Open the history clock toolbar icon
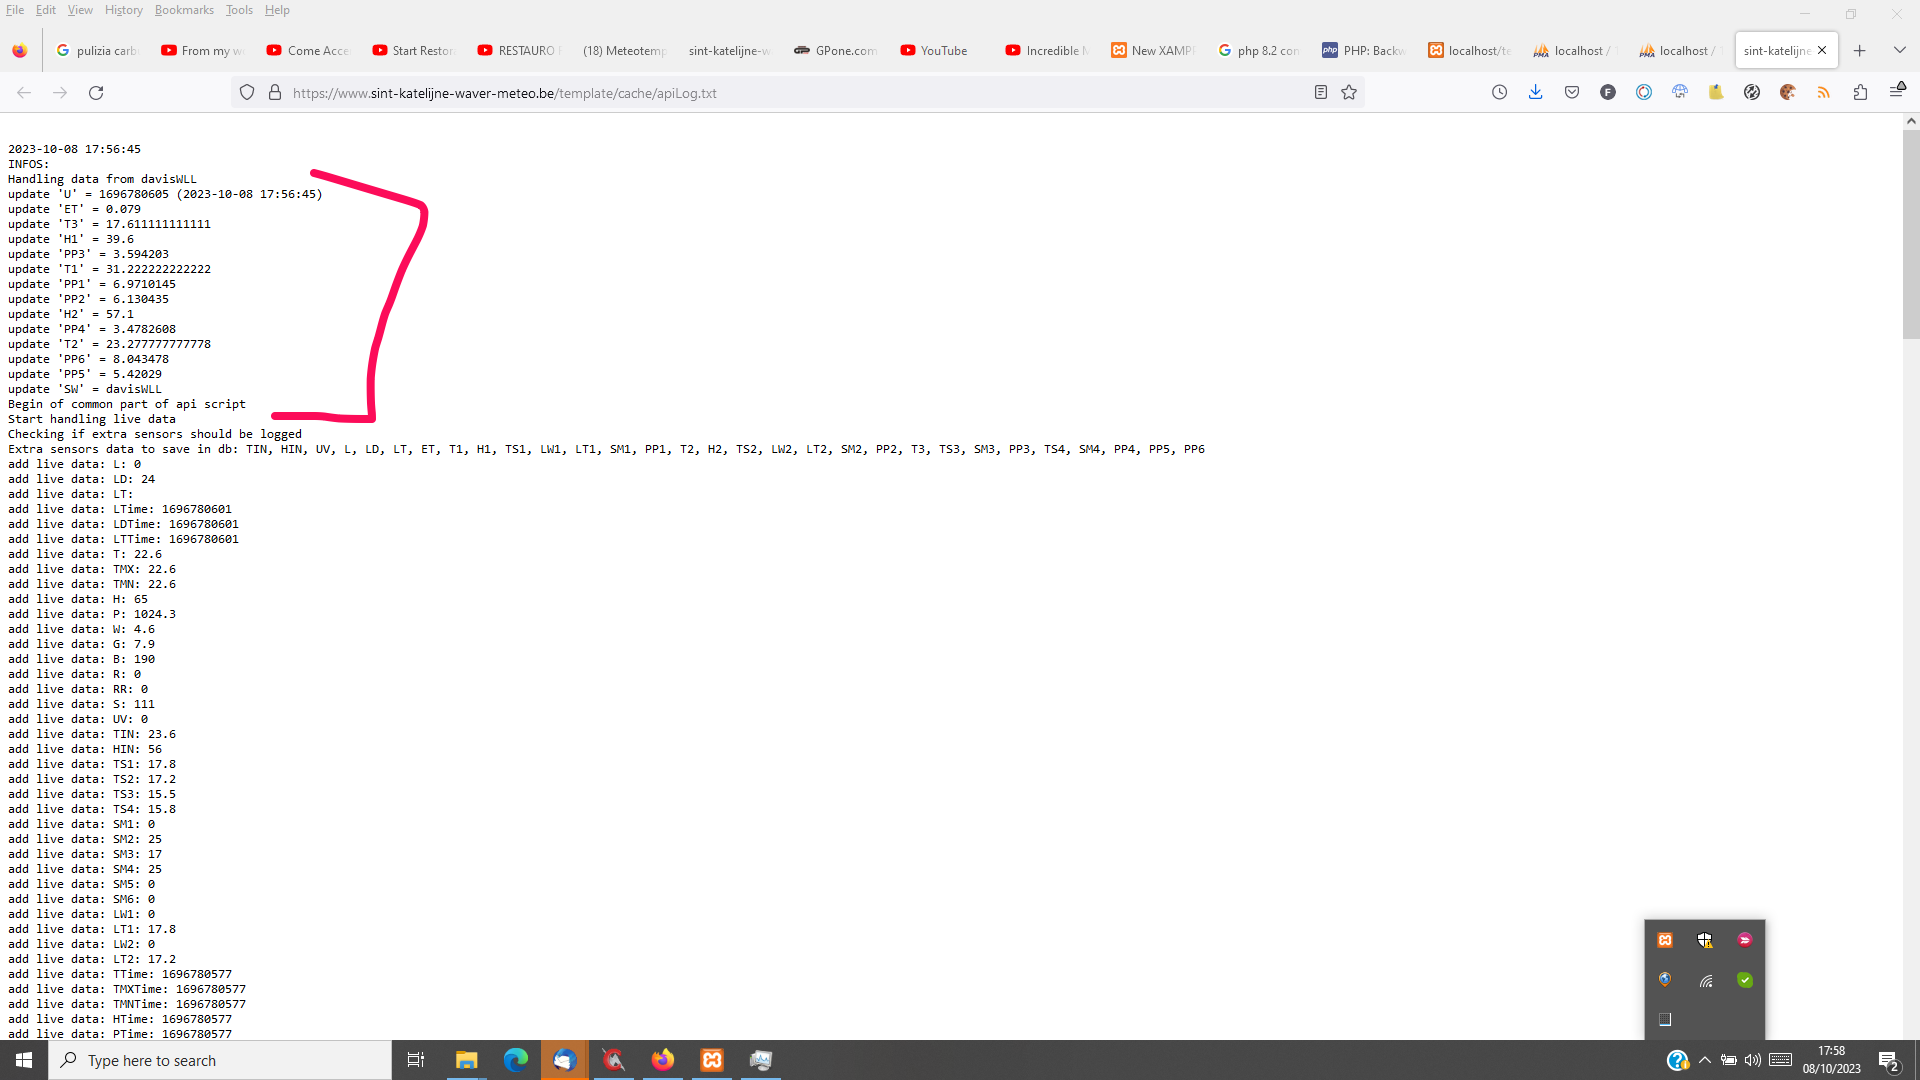1920x1080 pixels. coord(1499,93)
